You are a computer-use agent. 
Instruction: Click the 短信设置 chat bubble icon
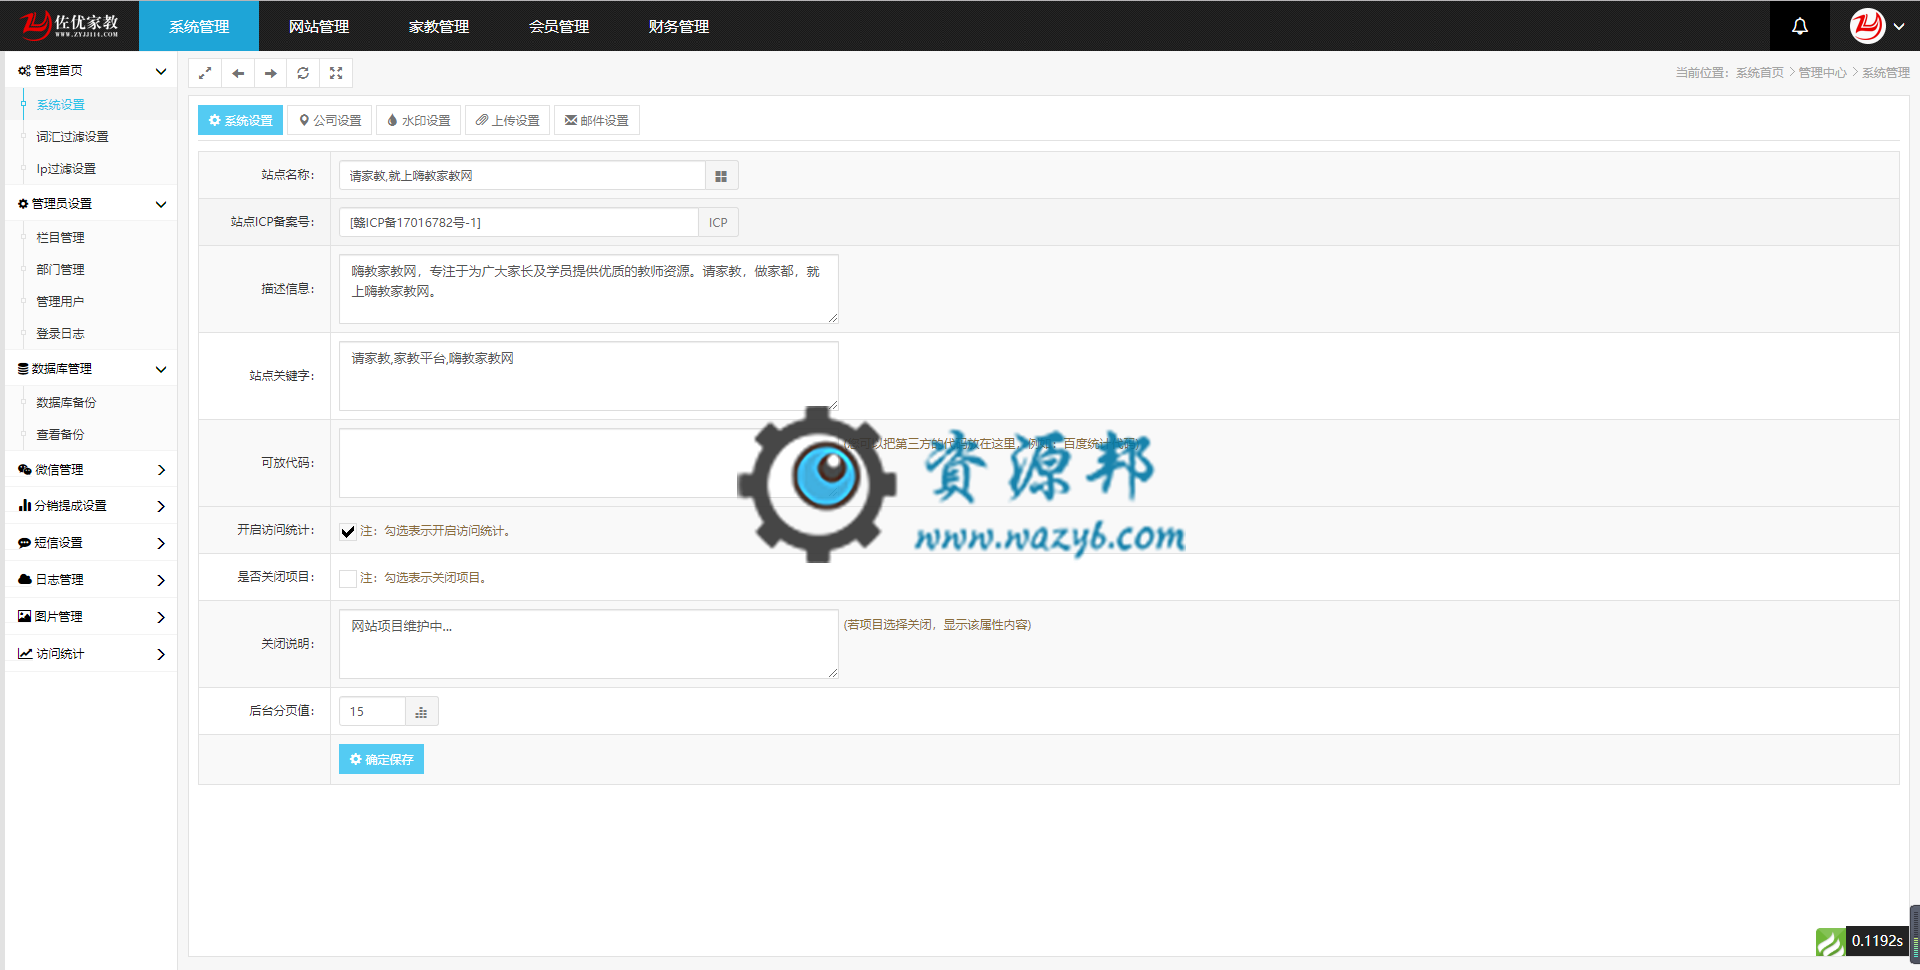point(25,543)
